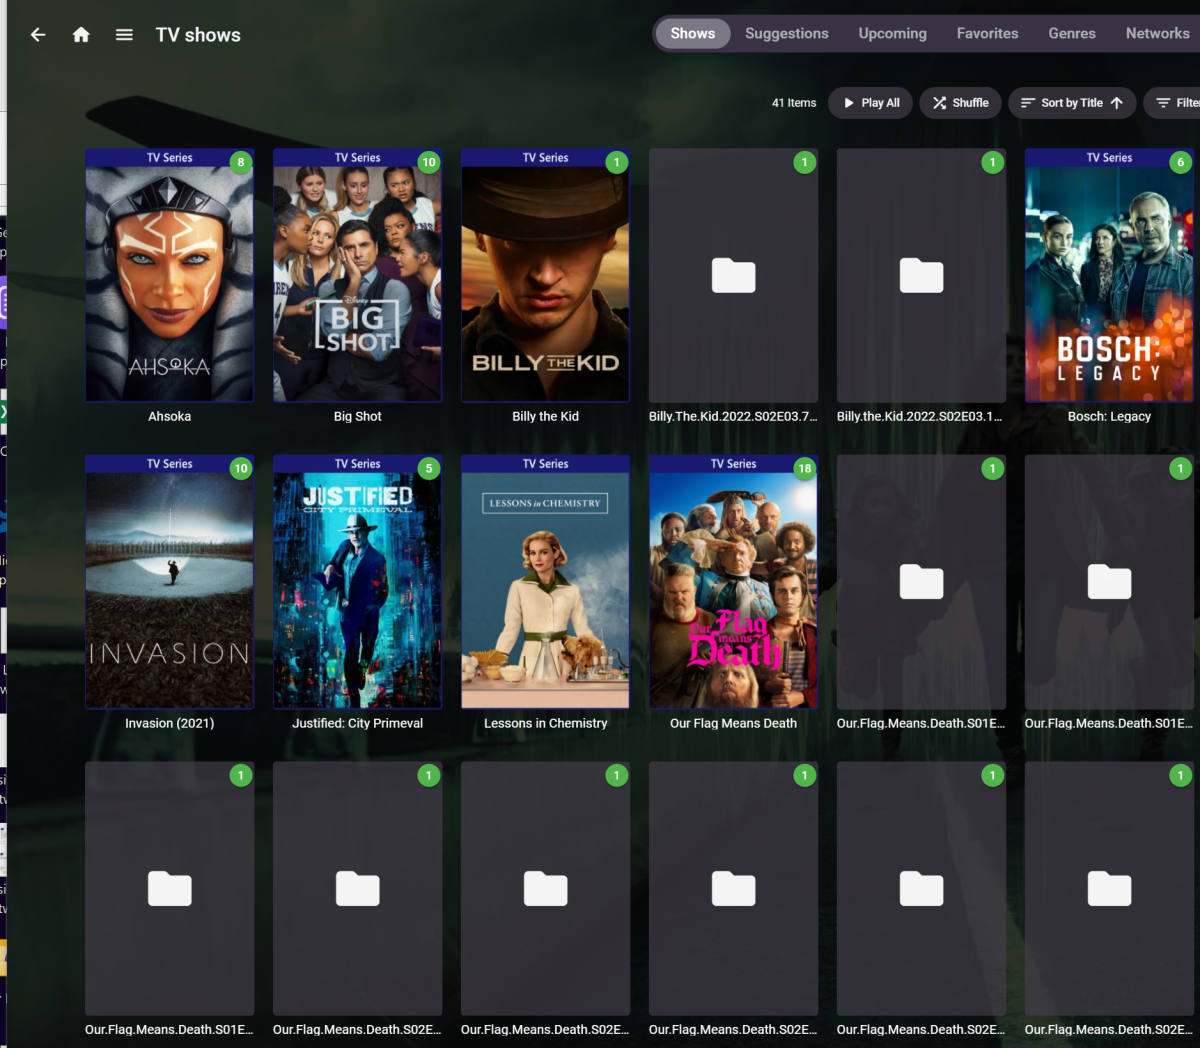This screenshot has width=1200, height=1048.
Task: Open the Bosch: Legacy series page
Action: click(x=1109, y=276)
